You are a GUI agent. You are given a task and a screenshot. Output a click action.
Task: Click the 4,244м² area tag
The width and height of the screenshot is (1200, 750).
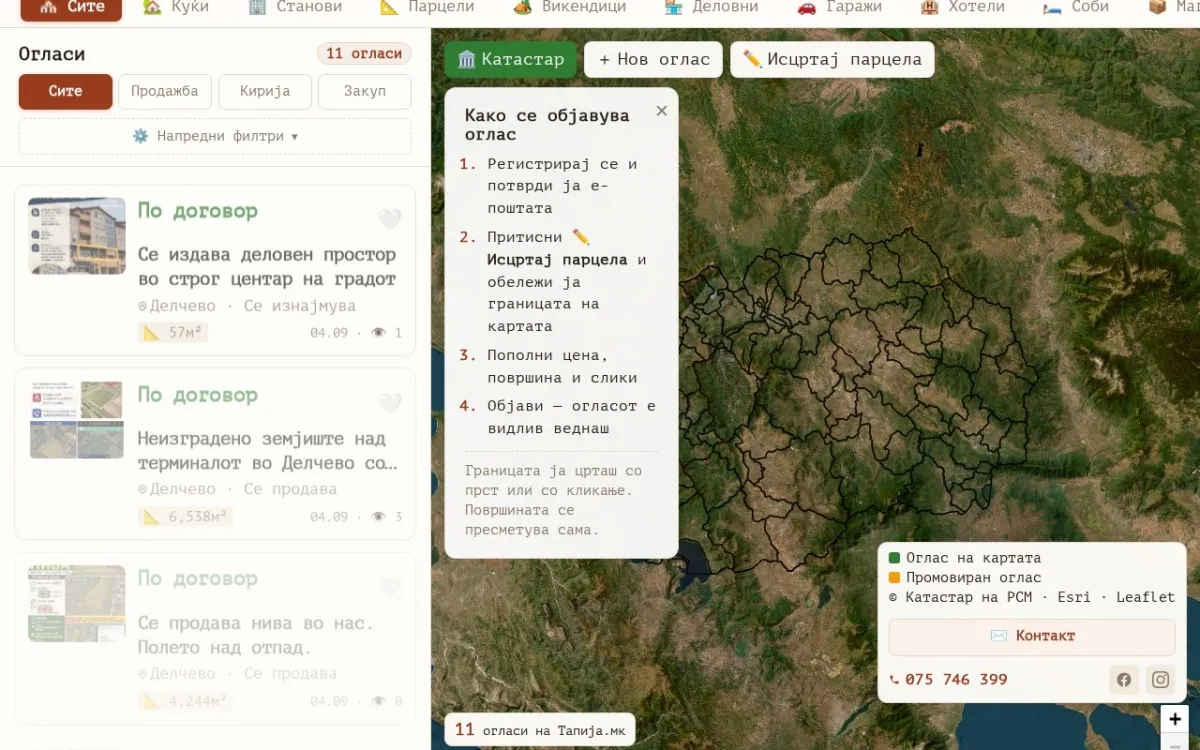click(x=186, y=701)
